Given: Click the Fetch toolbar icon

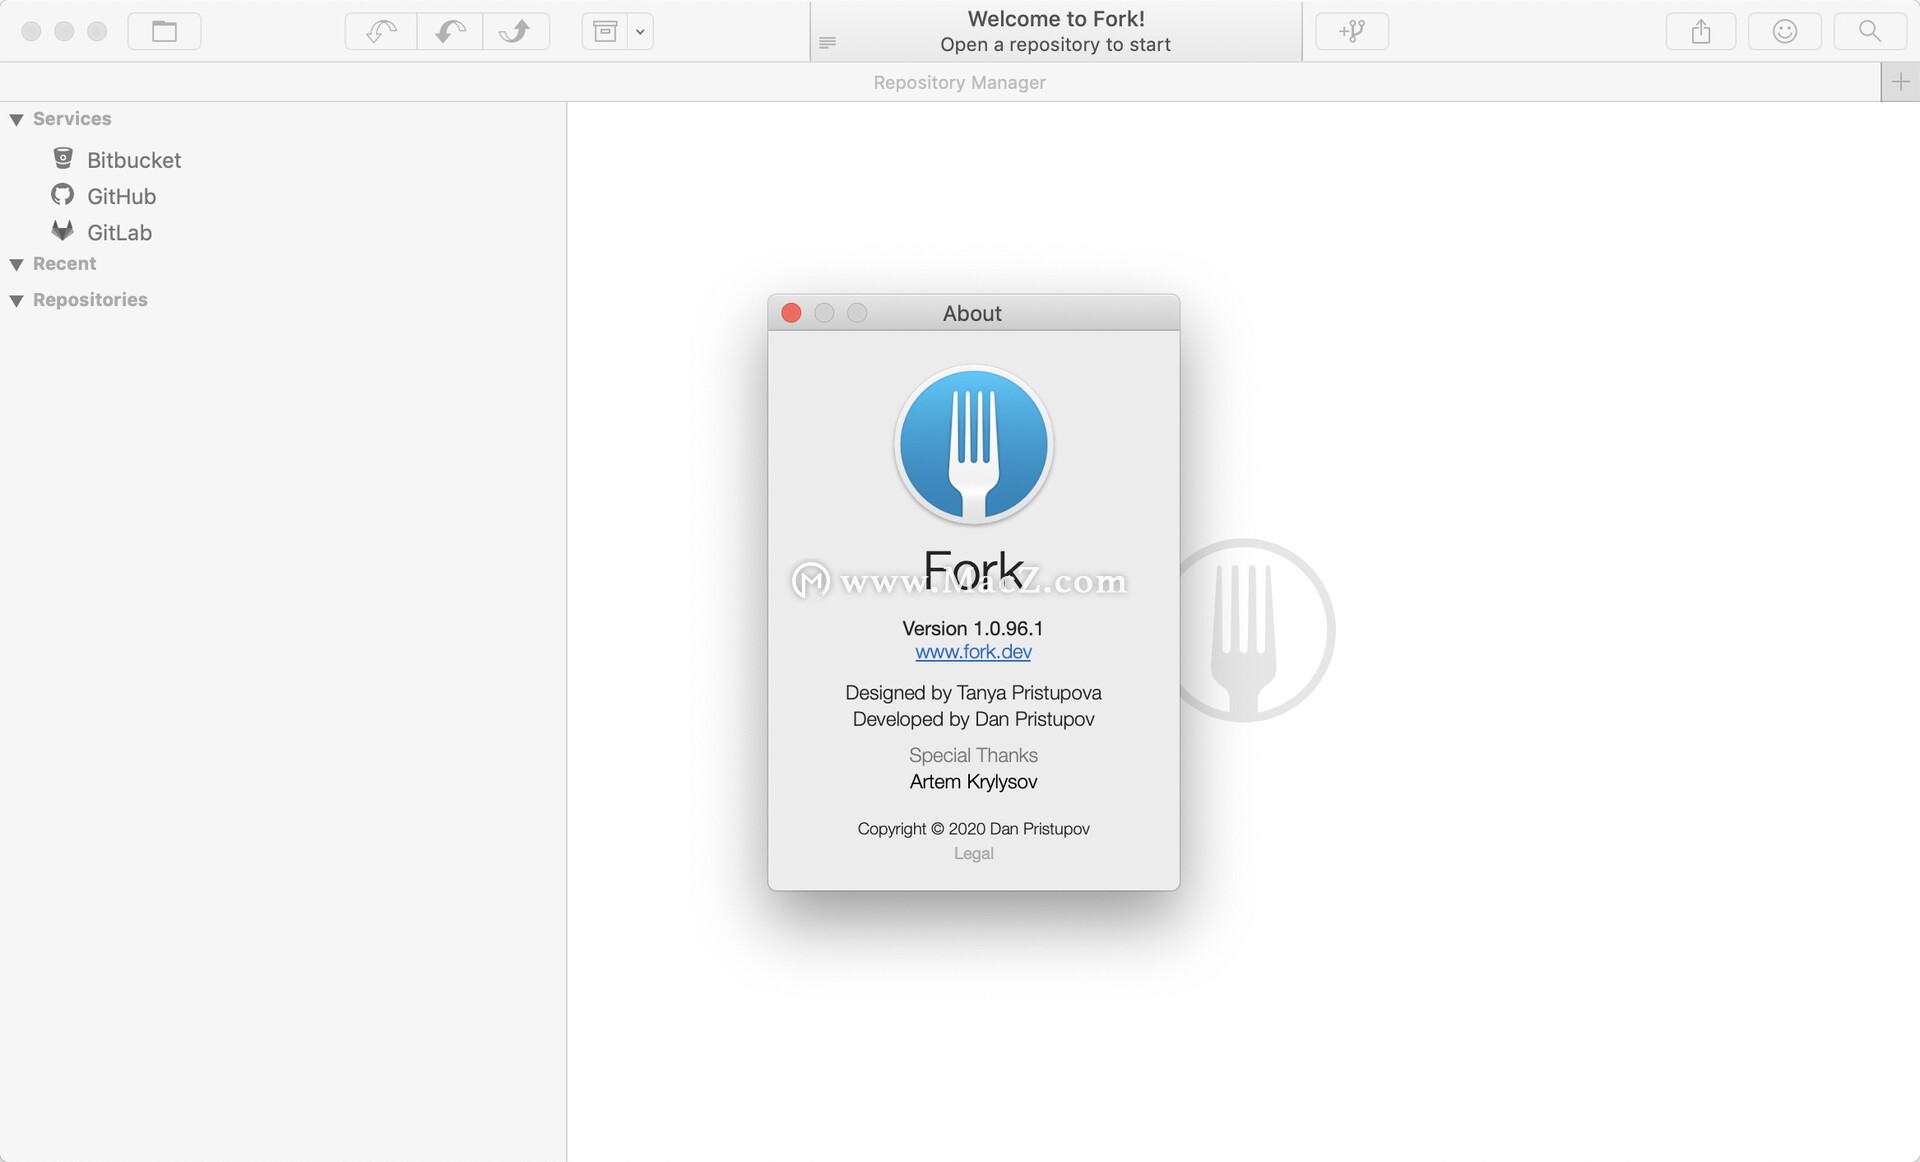Looking at the screenshot, I should pos(381,31).
